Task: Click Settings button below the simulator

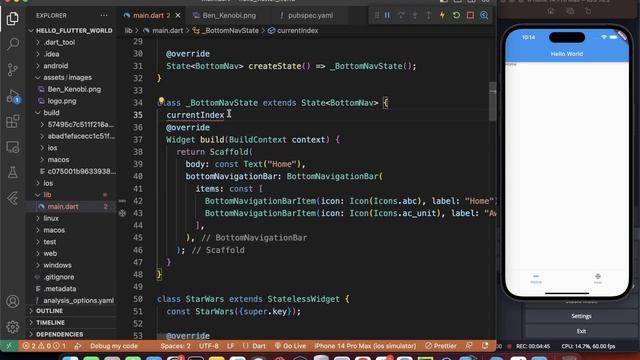Action: pos(581,316)
